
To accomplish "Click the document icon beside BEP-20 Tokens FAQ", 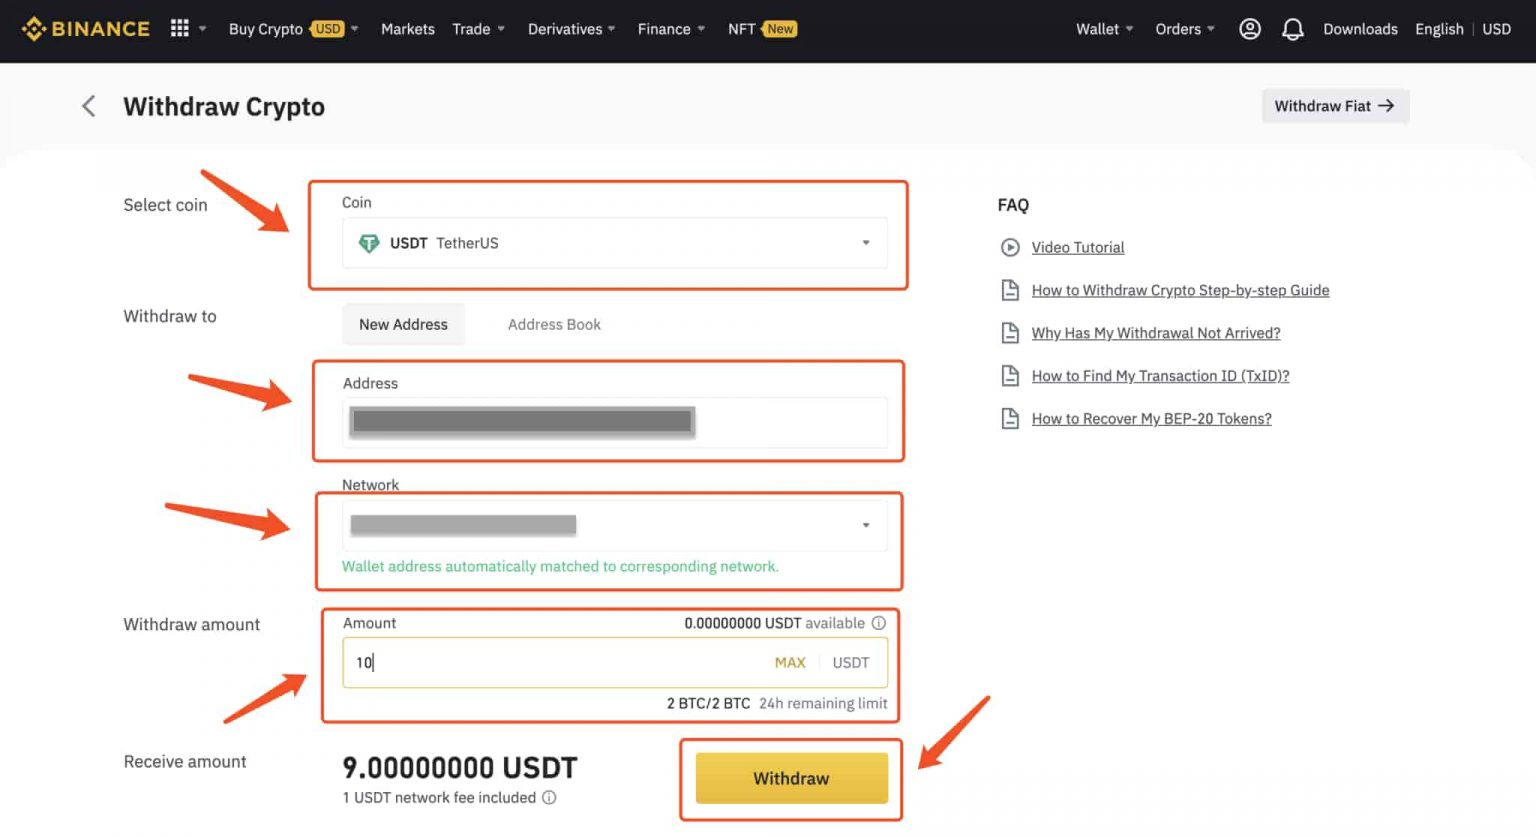I will (1010, 418).
